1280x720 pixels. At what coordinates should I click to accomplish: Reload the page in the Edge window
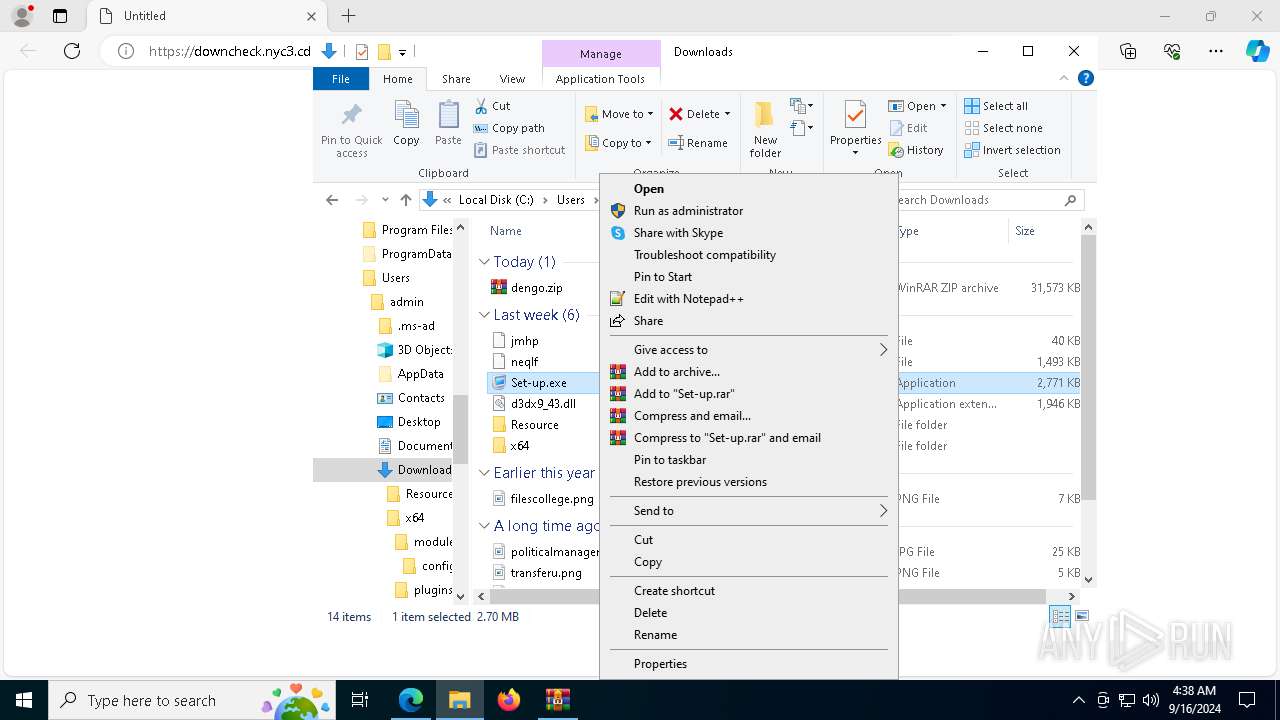click(72, 51)
